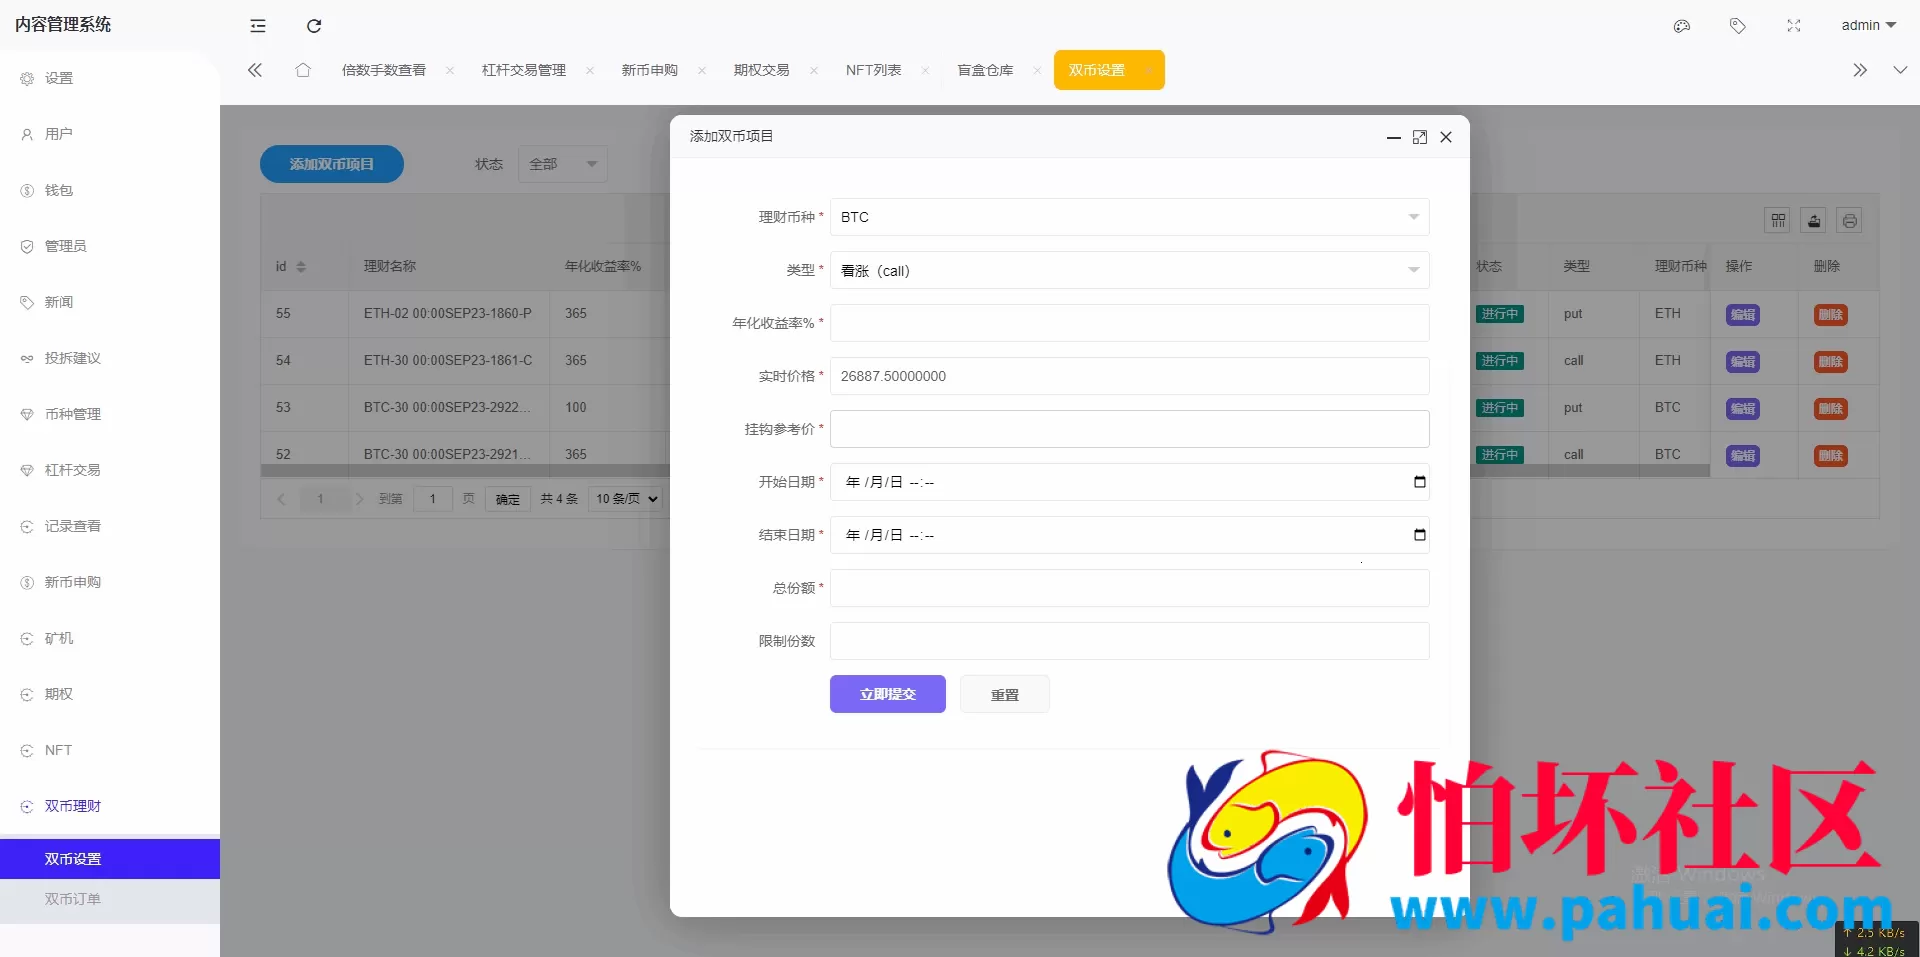1920x957 pixels.
Task: Focus 总份额 input field
Action: pyautogui.click(x=1130, y=588)
